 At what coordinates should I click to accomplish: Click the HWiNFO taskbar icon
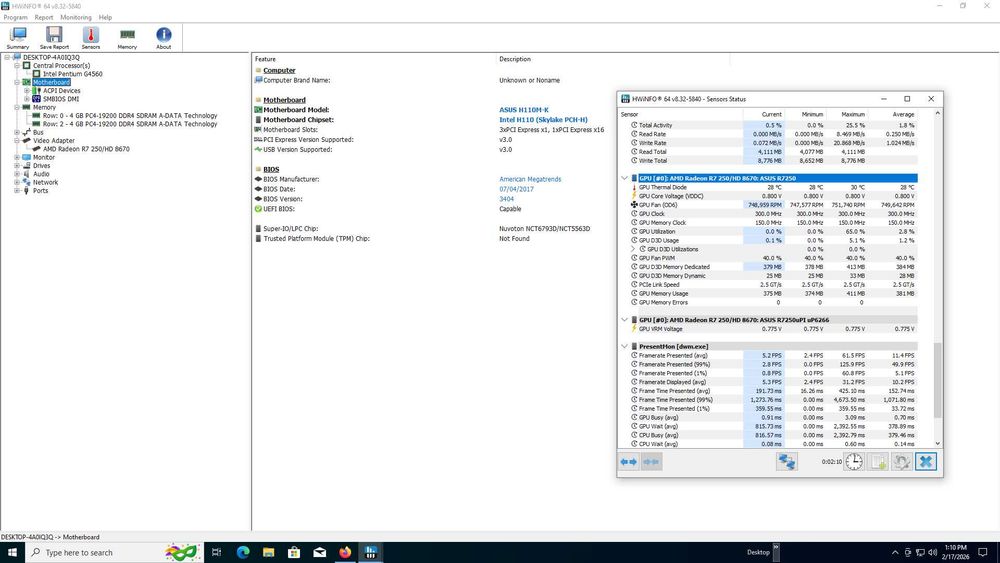[371, 552]
